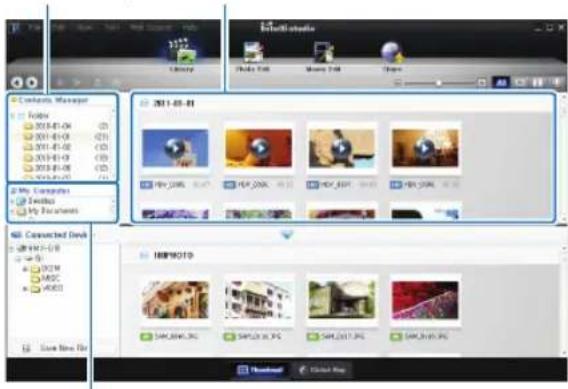This screenshot has width=568, height=389.
Task: Go back with the left arrow button
Action: click(x=17, y=83)
